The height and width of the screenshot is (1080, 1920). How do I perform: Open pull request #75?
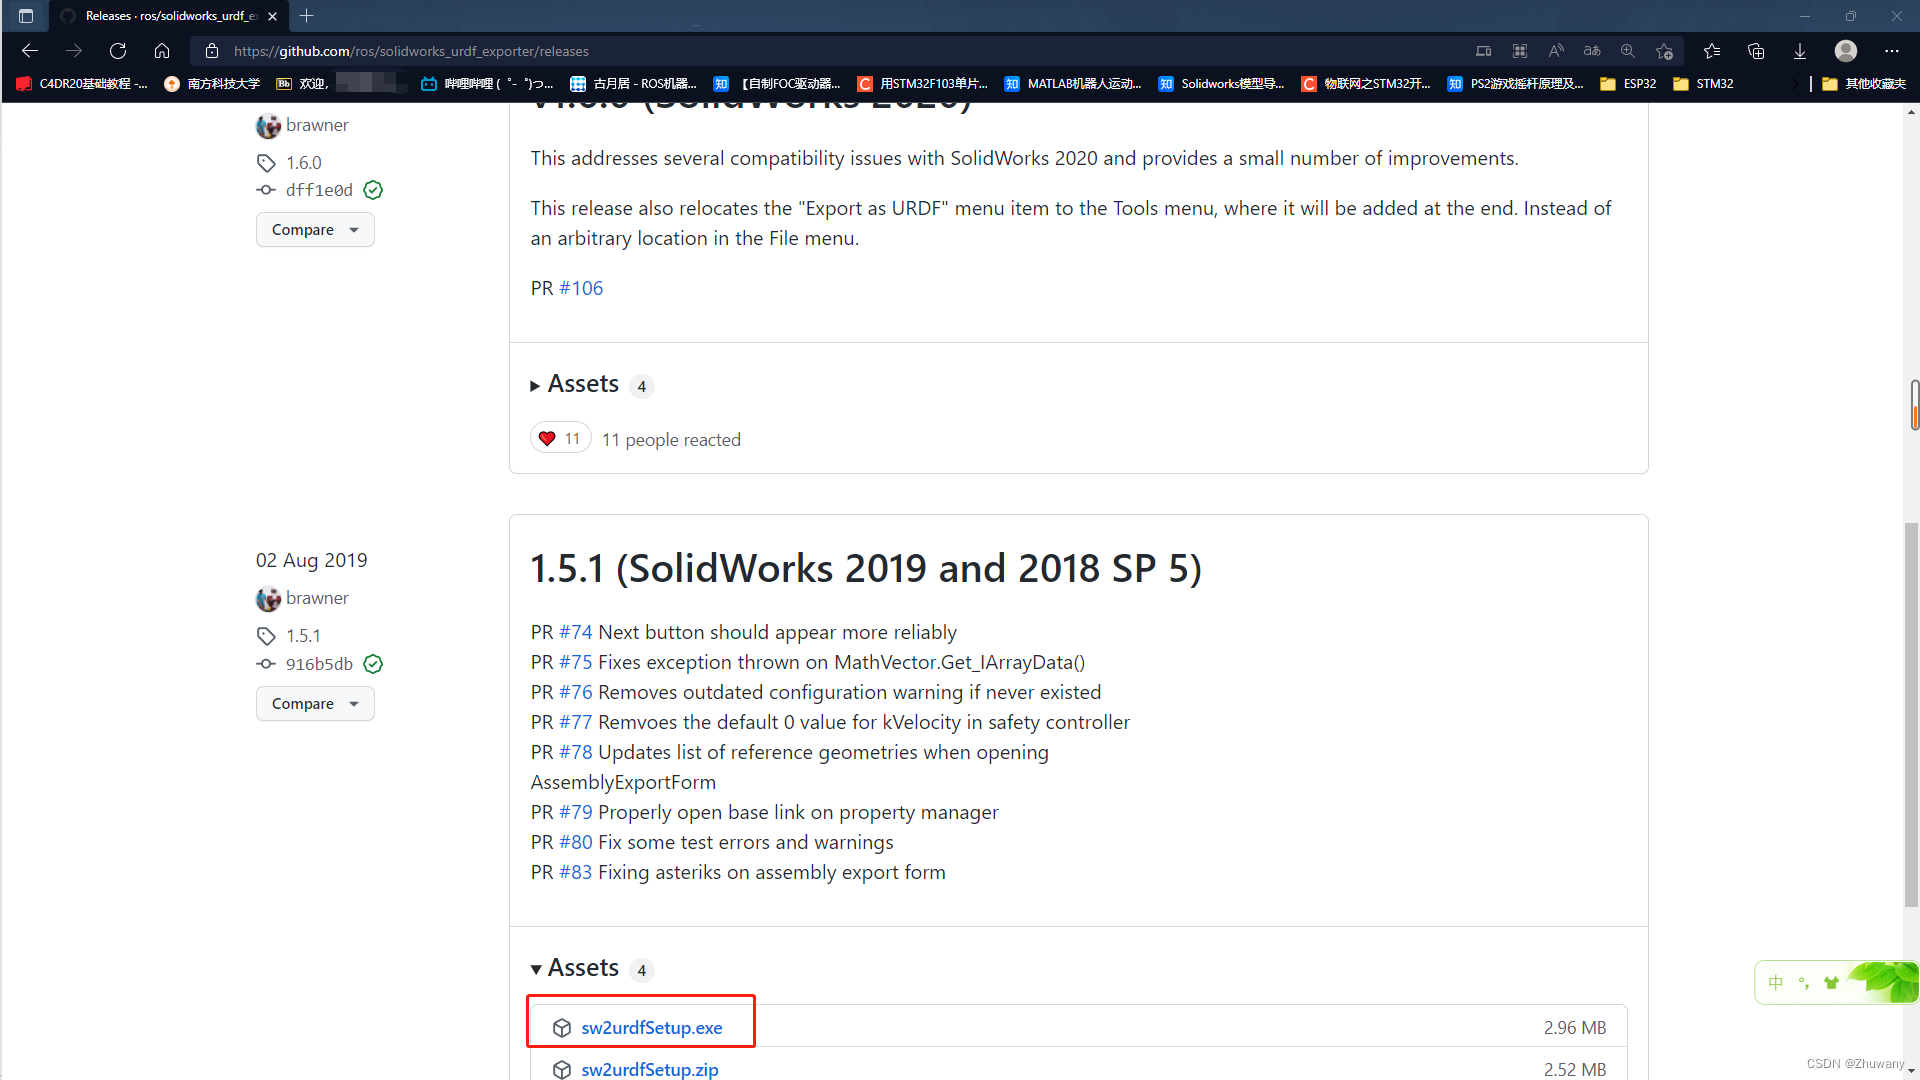(x=576, y=662)
